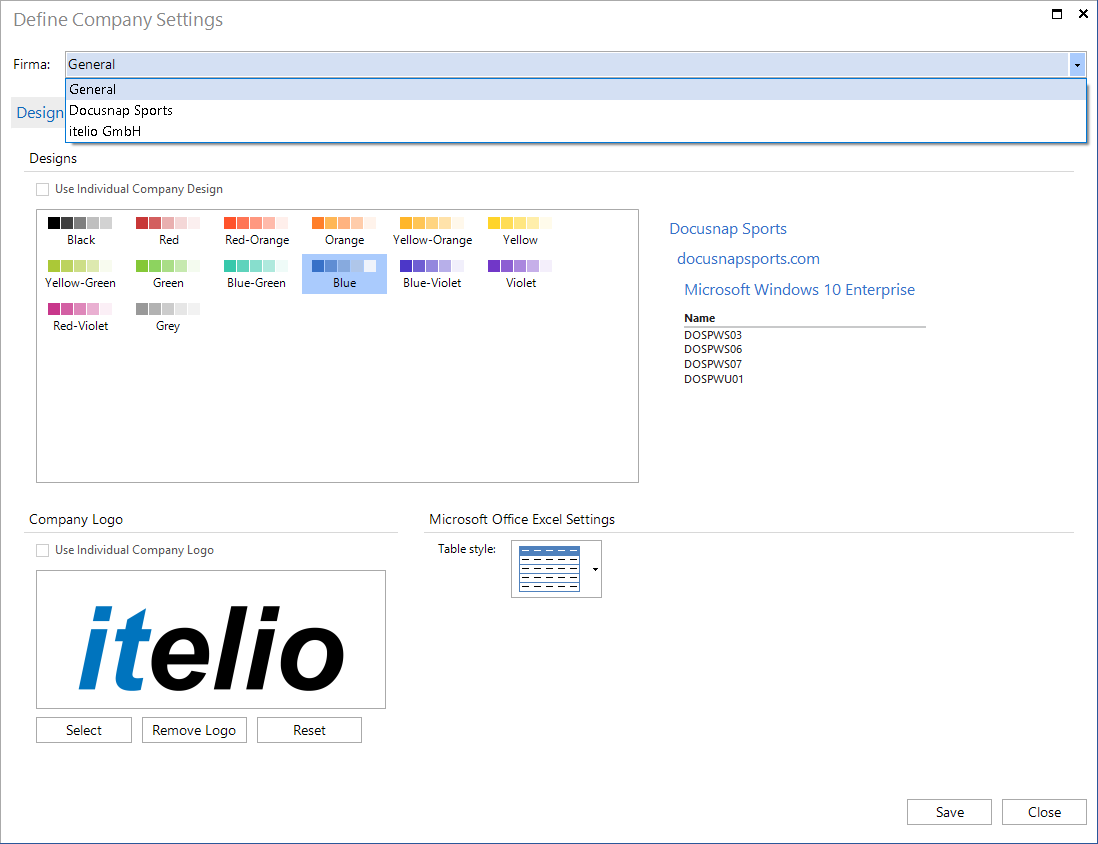Pick the Red-Orange design swatch

256,231
